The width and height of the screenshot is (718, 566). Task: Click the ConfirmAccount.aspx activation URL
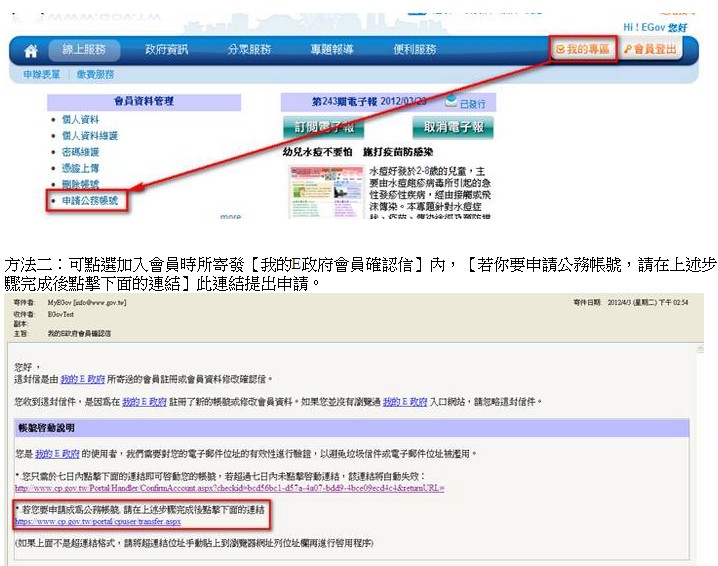click(x=229, y=488)
